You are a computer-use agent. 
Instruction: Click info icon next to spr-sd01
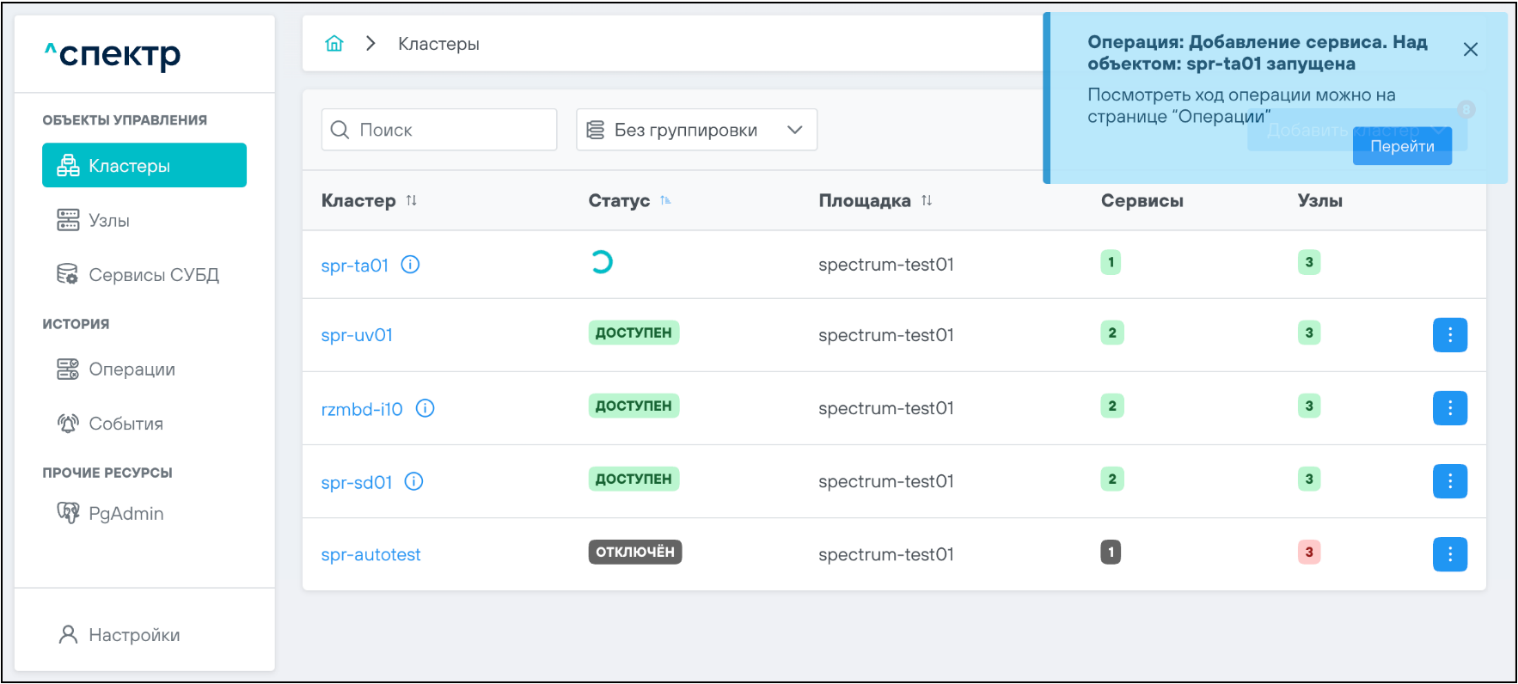414,481
